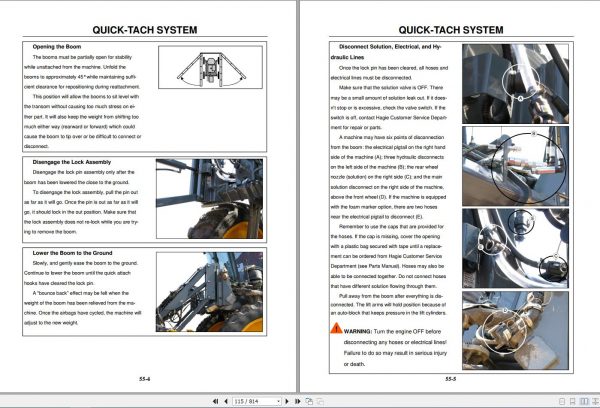
Task: Jump to the first page
Action: click(215, 401)
